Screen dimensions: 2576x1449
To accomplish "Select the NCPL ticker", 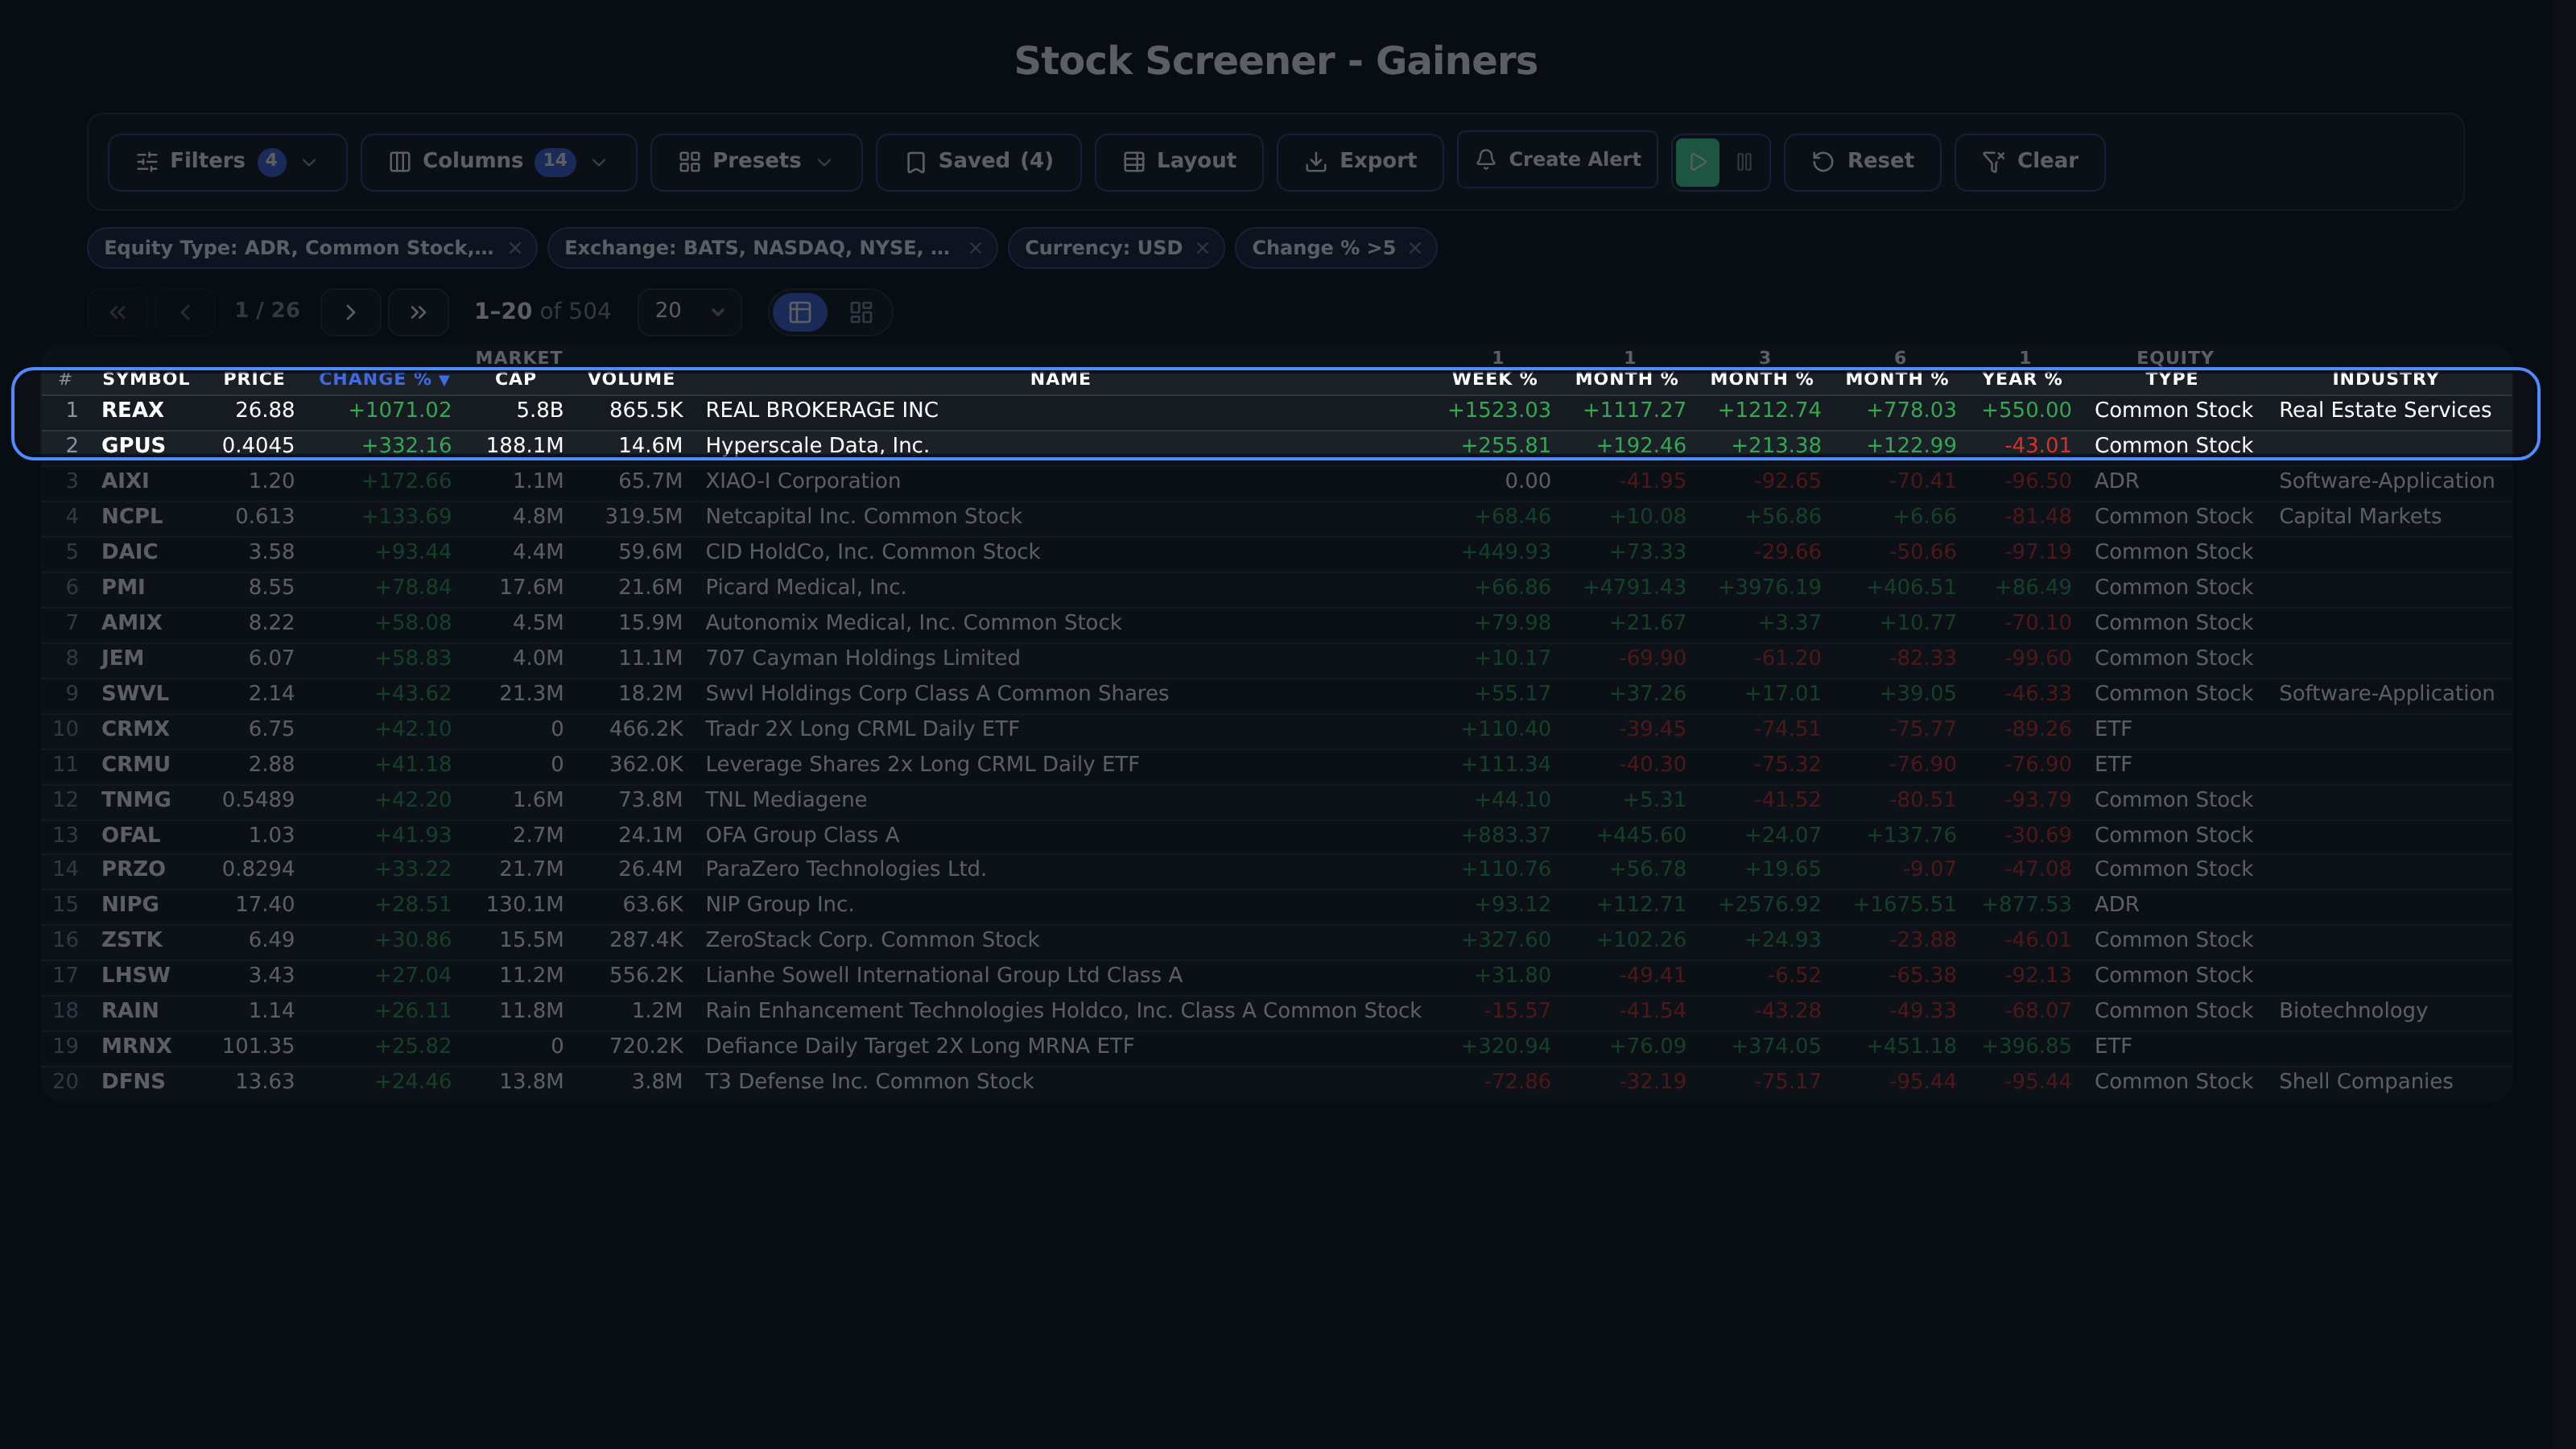I will coord(132,516).
